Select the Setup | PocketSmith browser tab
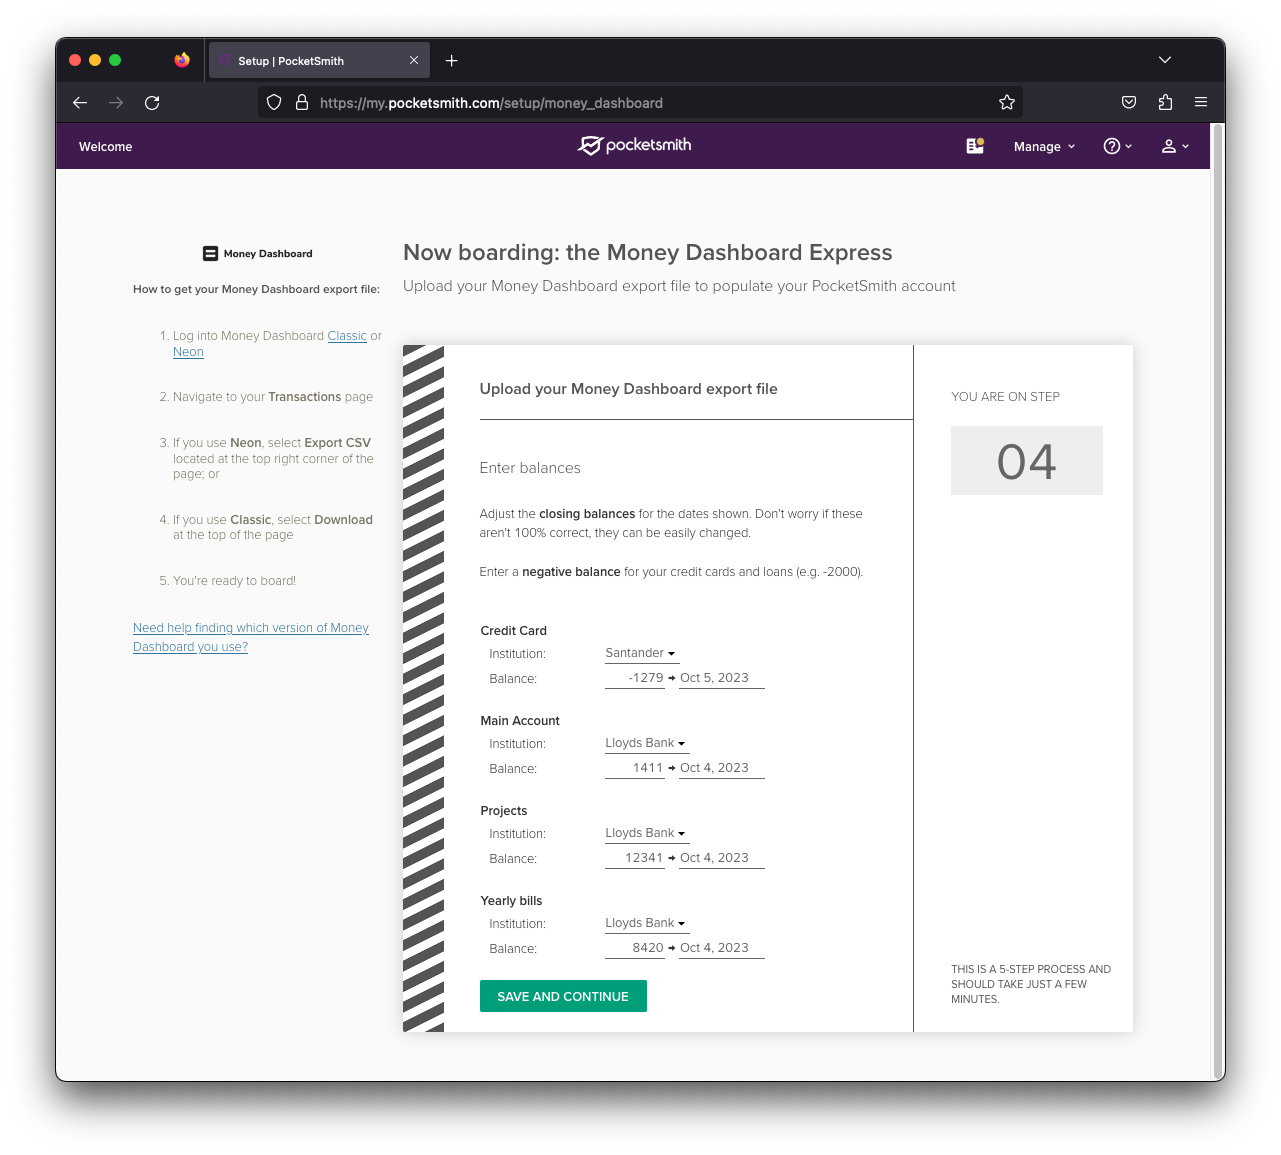Image resolution: width=1281 pixels, height=1155 pixels. click(300, 60)
